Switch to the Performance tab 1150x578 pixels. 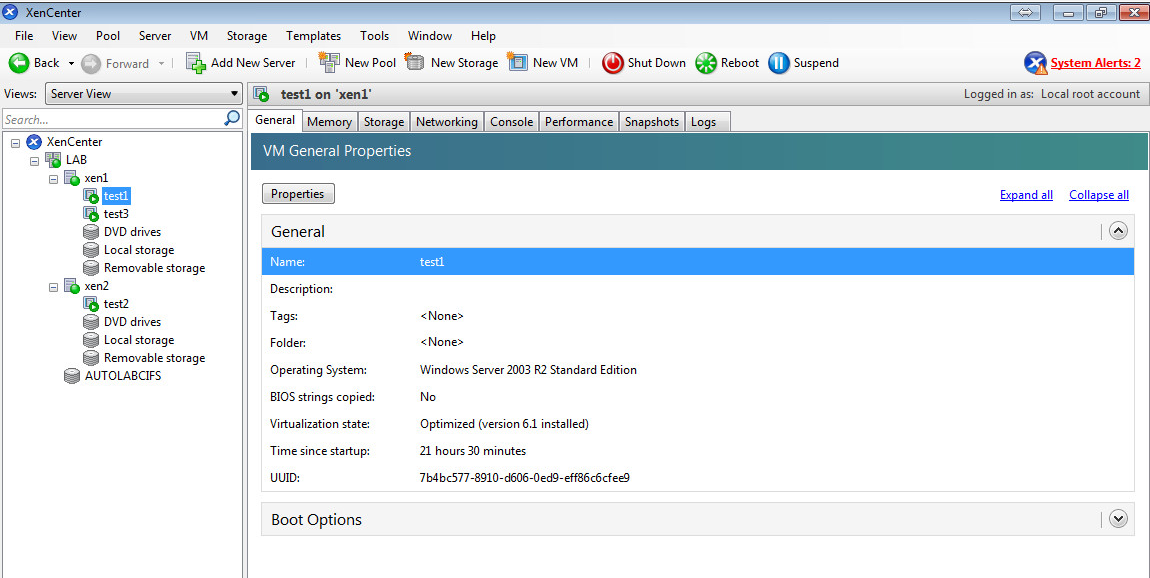[x=578, y=122]
